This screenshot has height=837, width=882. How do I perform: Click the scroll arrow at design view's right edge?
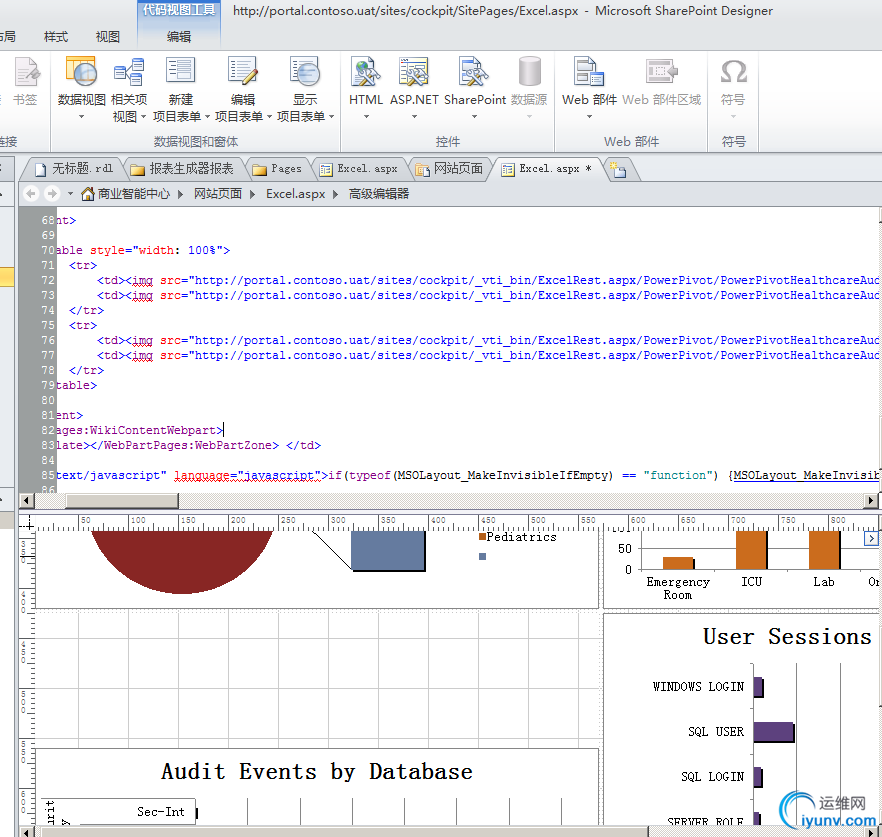871,538
